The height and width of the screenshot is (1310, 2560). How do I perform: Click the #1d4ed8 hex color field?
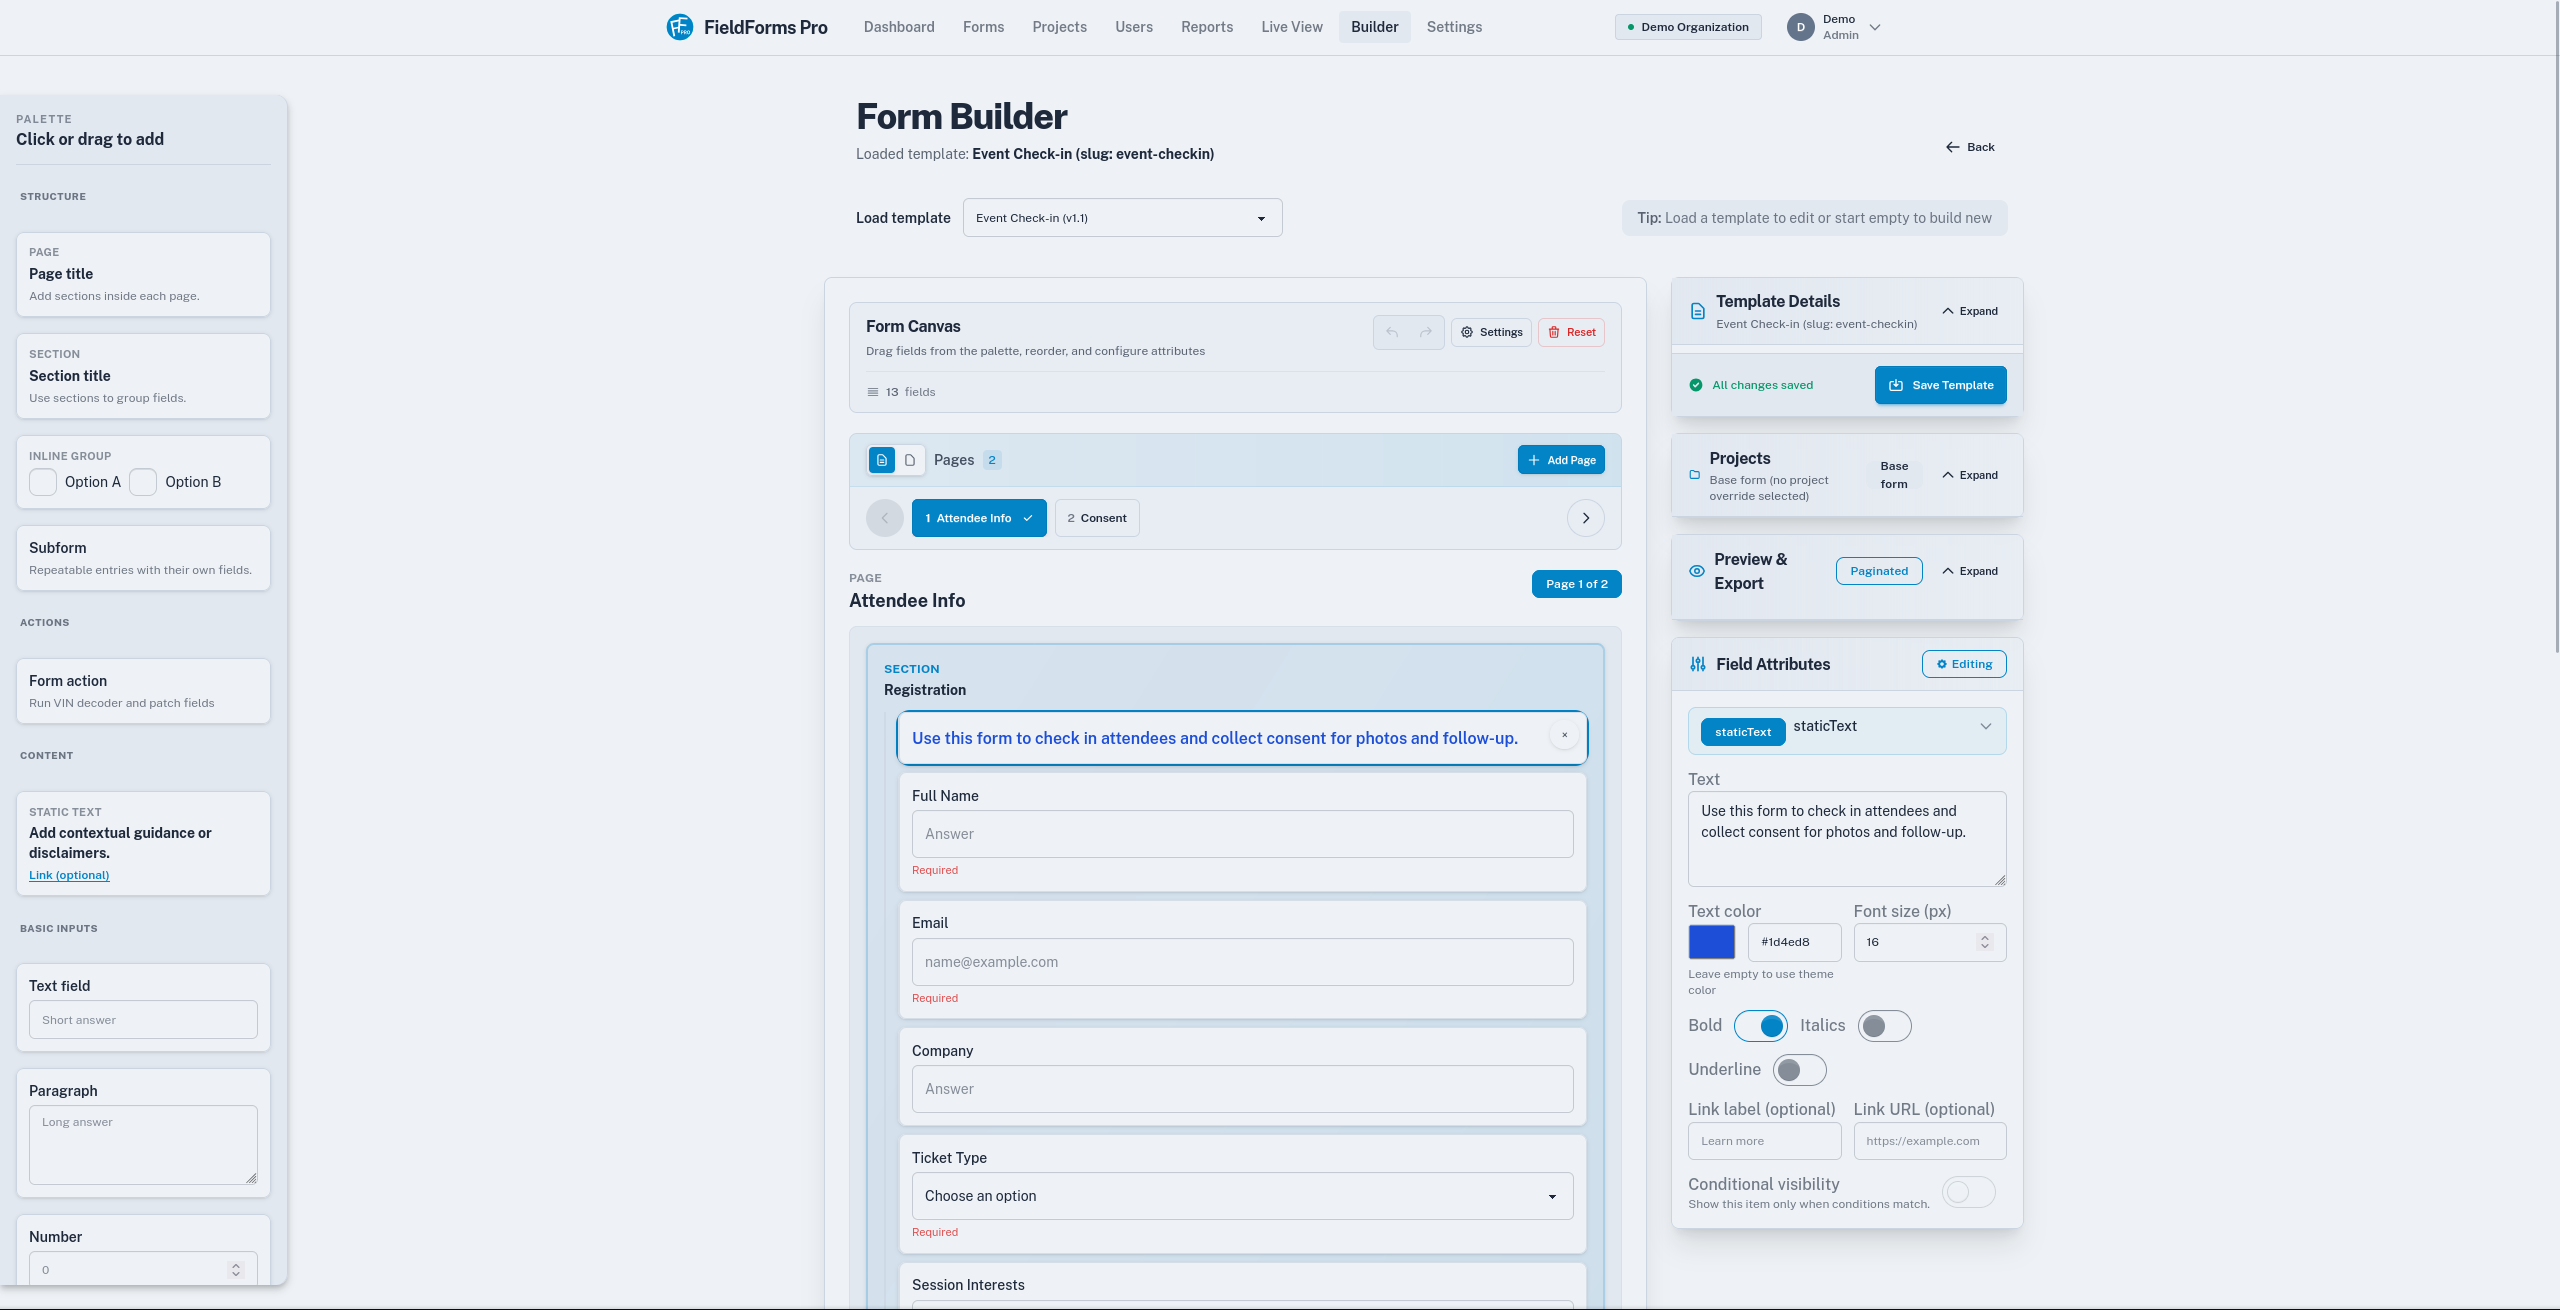point(1795,942)
